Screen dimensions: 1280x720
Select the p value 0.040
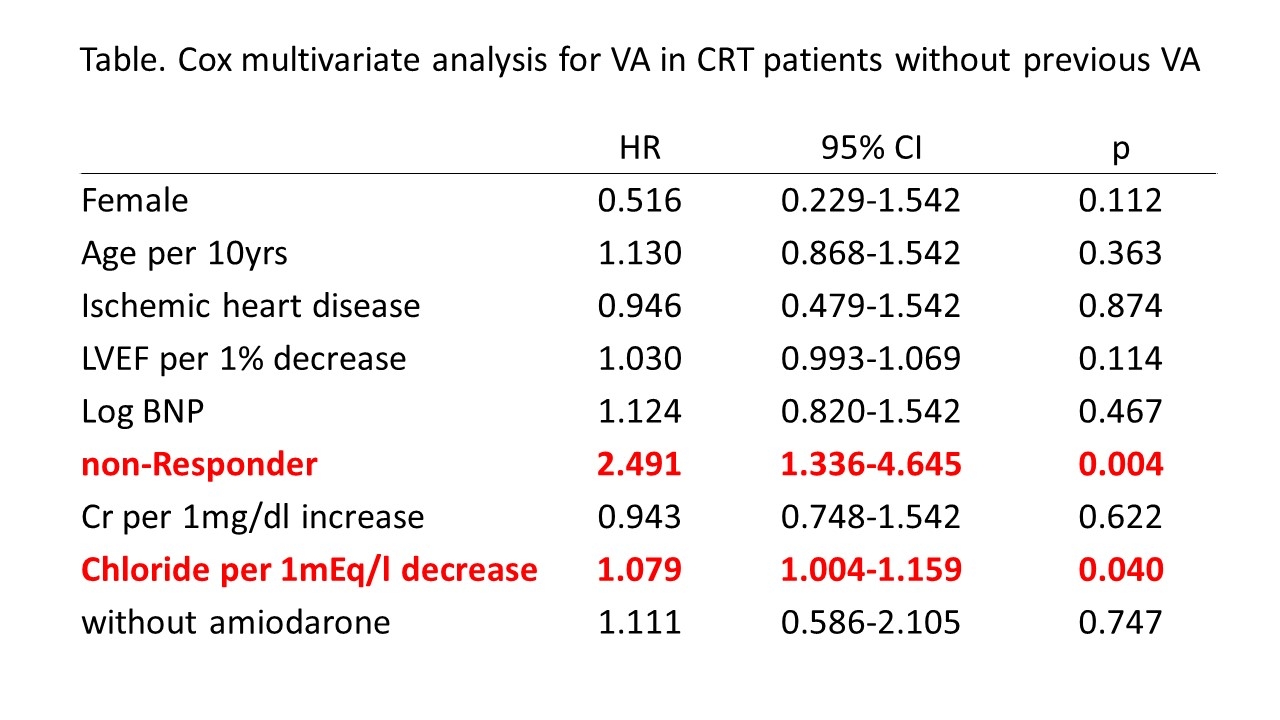click(x=1121, y=569)
